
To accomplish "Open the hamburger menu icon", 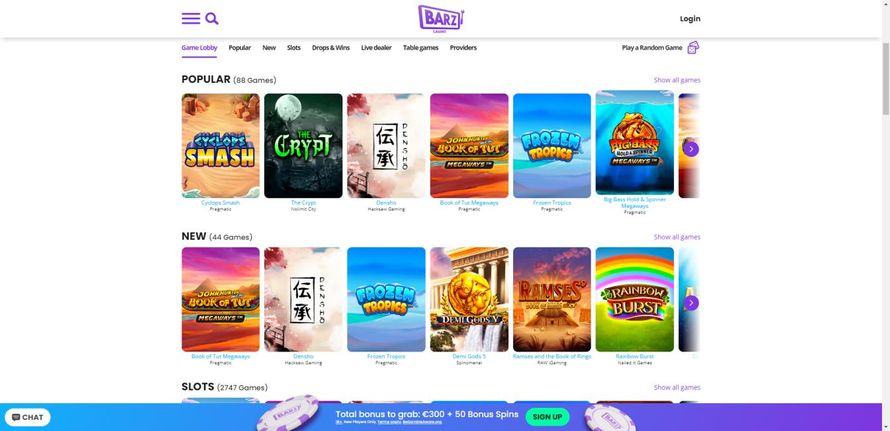I will pos(191,19).
